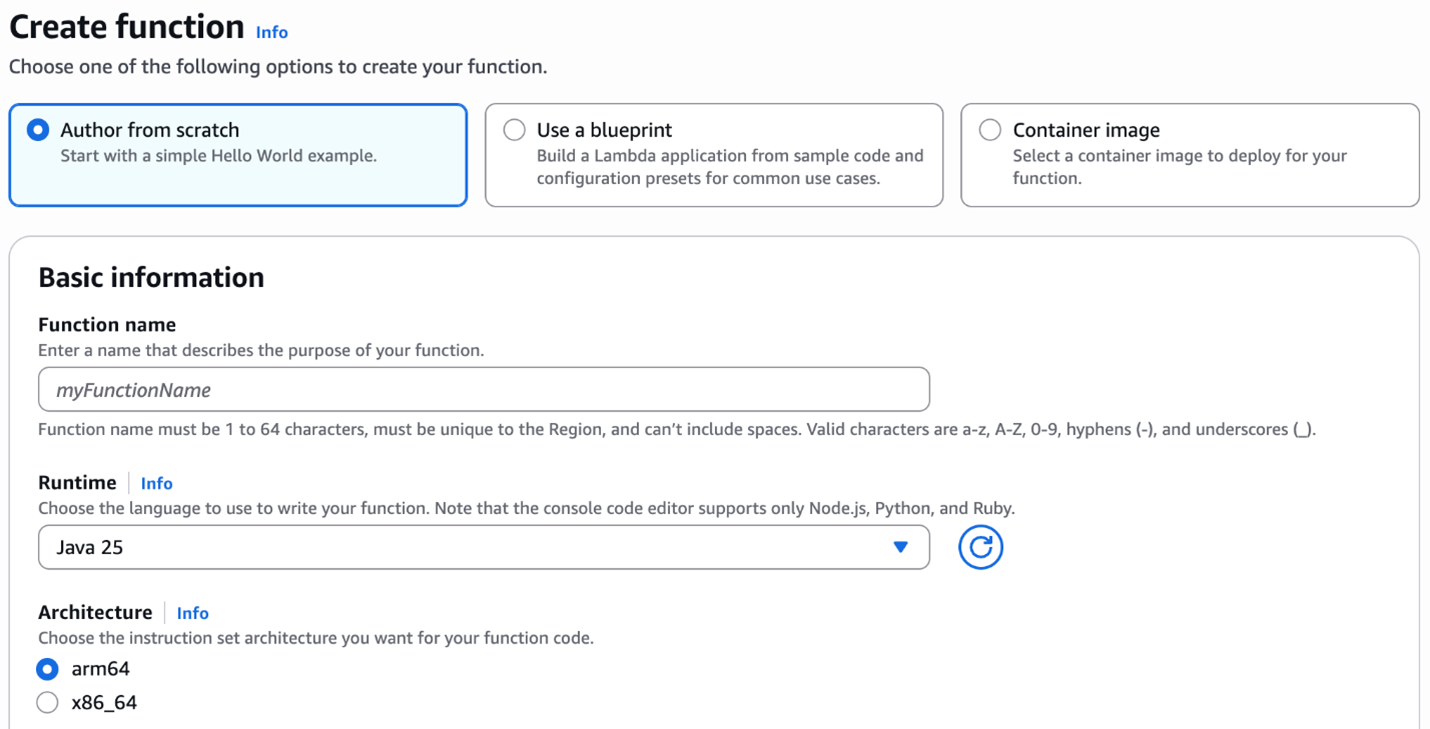1430x729 pixels.
Task: Click the Hello World example description text
Action: click(218, 156)
